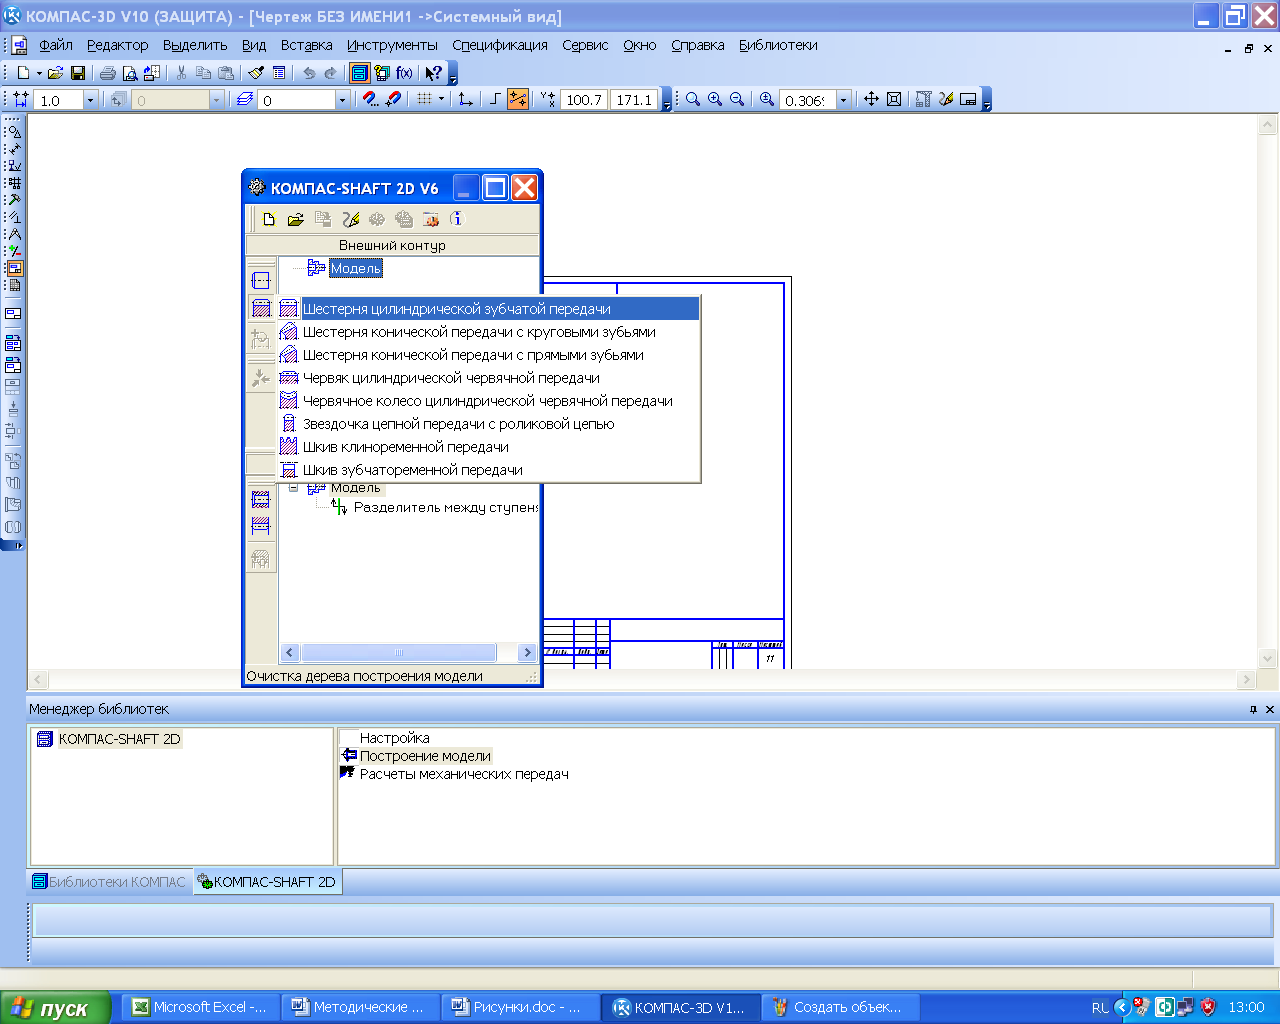Image resolution: width=1280 pixels, height=1024 pixels.
Task: Toggle orthogonal drawing mode icon
Action: pyautogui.click(x=495, y=100)
